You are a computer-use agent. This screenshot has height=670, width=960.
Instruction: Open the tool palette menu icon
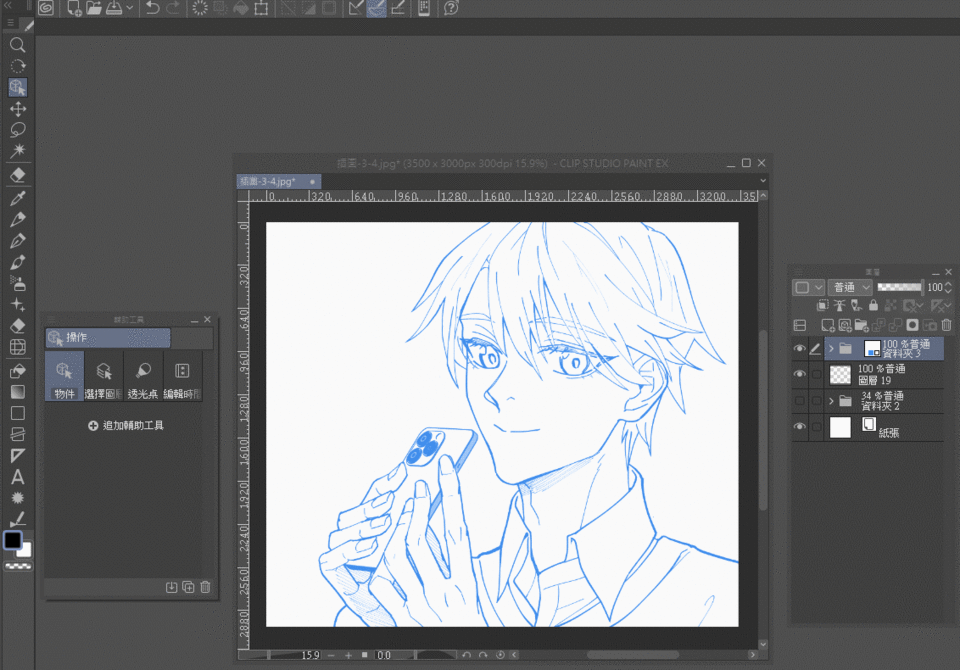10,23
